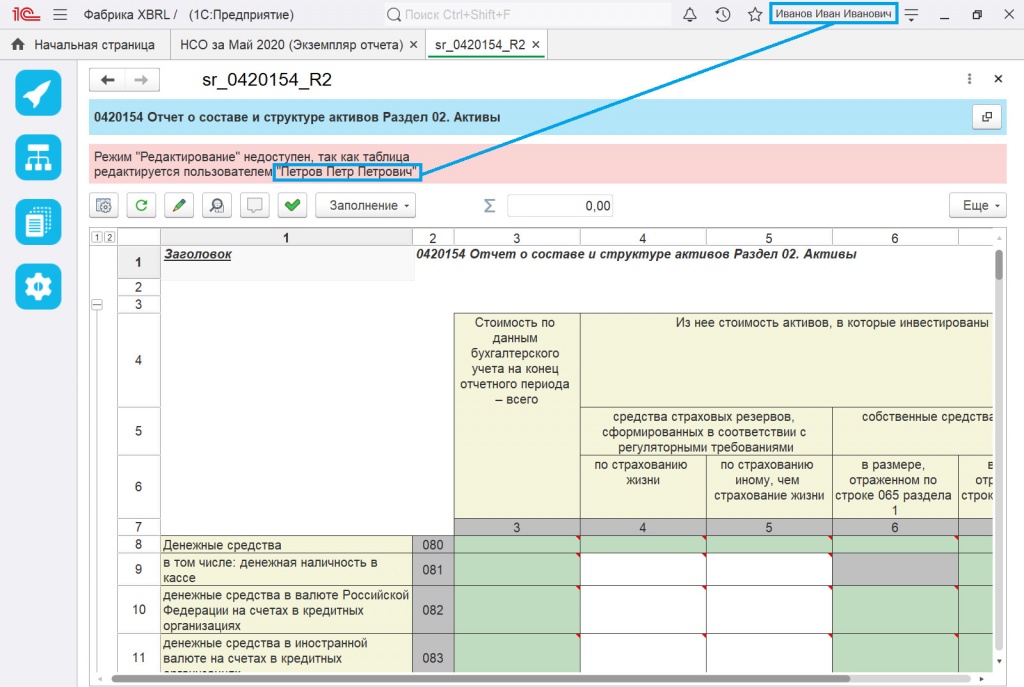Image resolution: width=1024 pixels, height=687 pixels.
Task: Open the main hamburger menu
Action: click(x=60, y=14)
